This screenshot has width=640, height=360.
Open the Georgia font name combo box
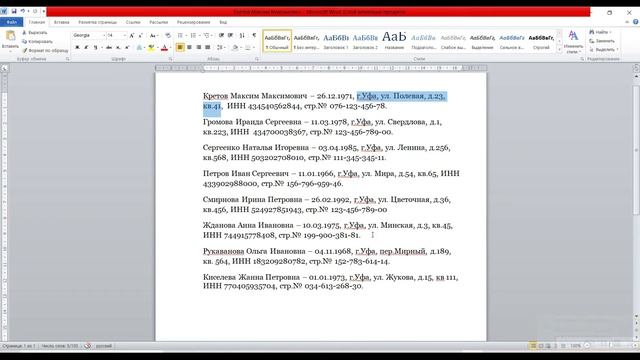click(x=89, y=36)
